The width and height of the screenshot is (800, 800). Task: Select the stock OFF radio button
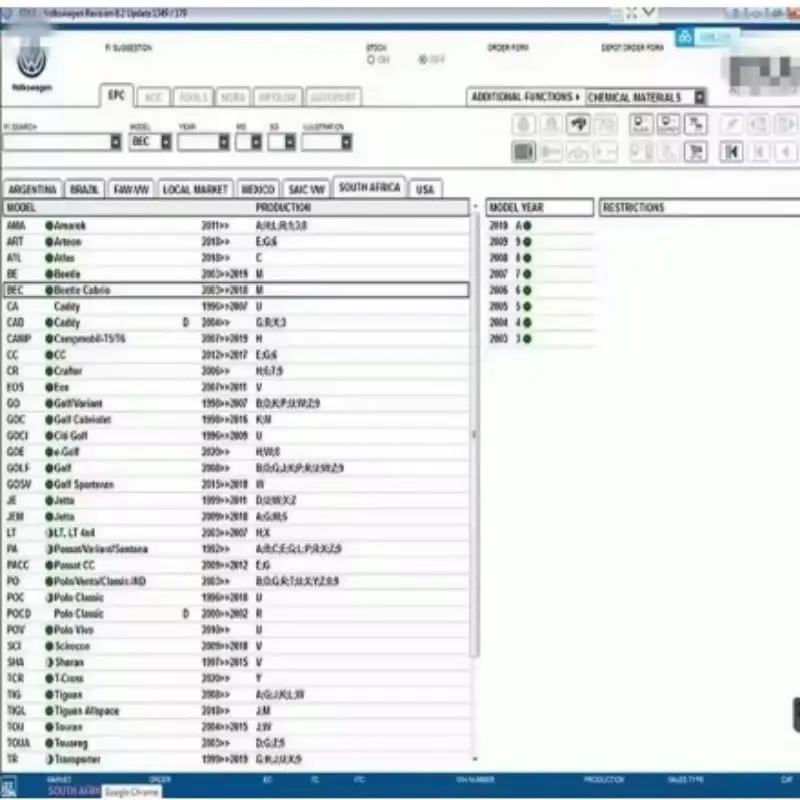(x=422, y=60)
